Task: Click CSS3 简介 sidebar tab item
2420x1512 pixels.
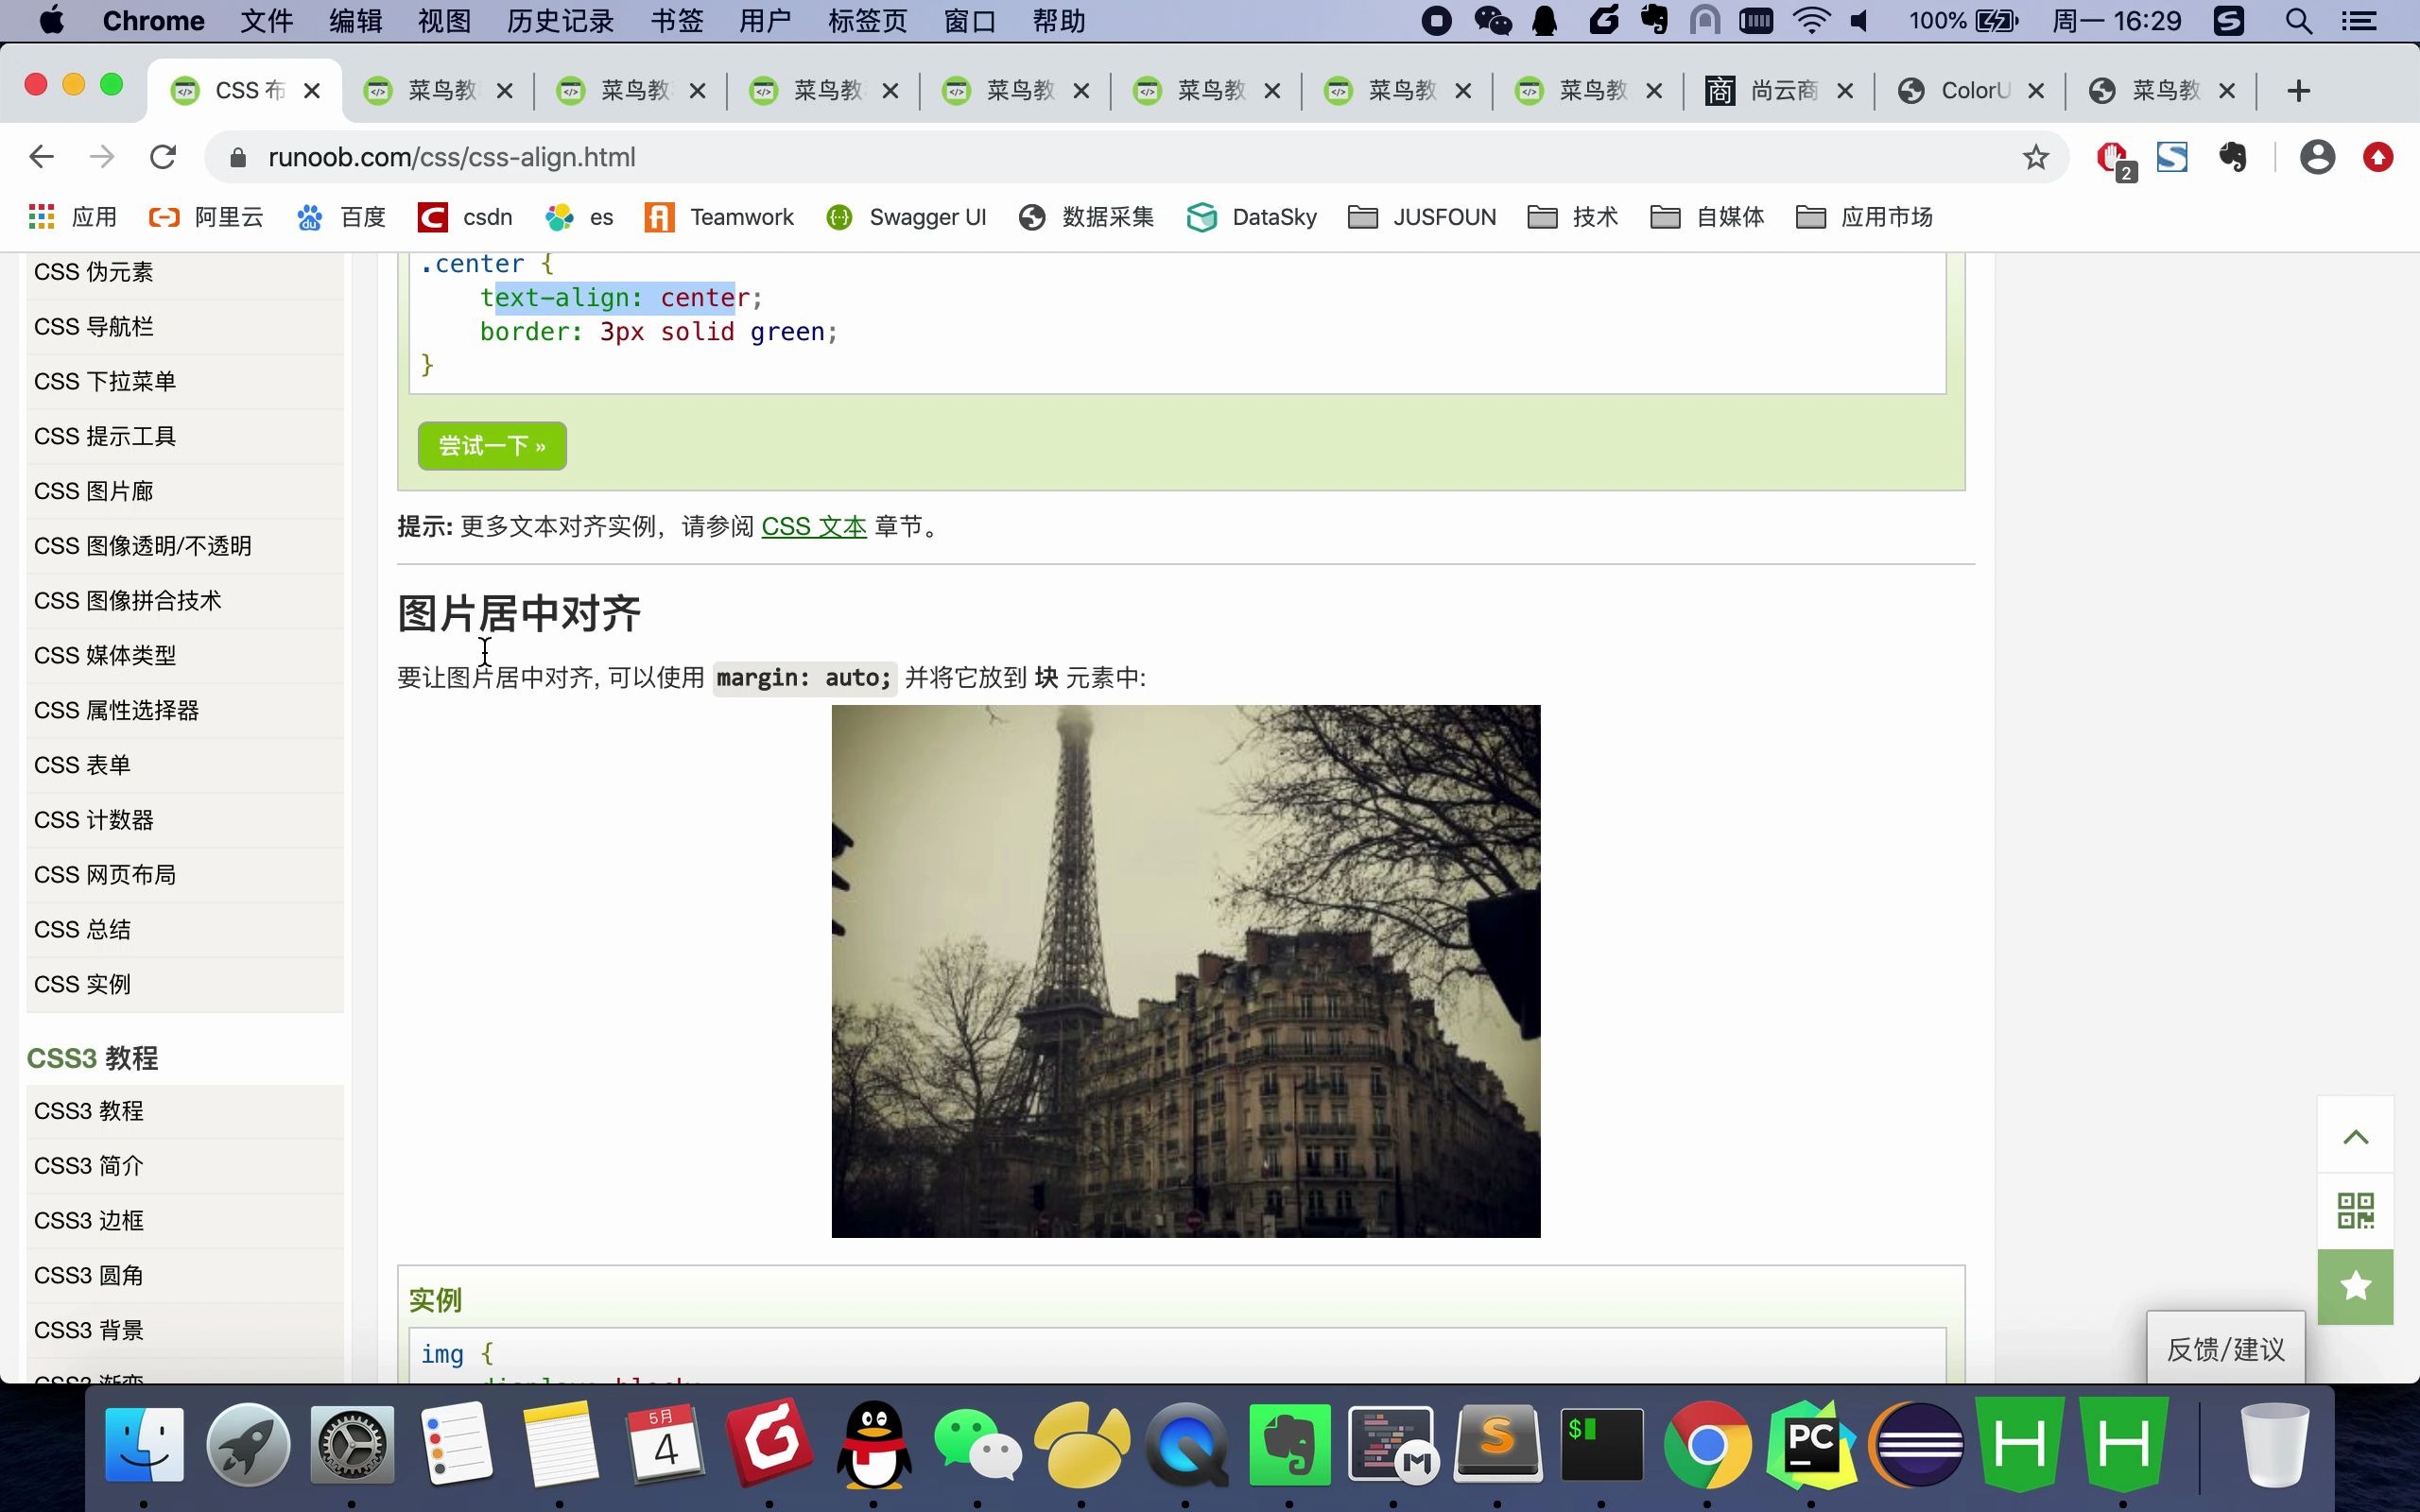Action: click(89, 1163)
